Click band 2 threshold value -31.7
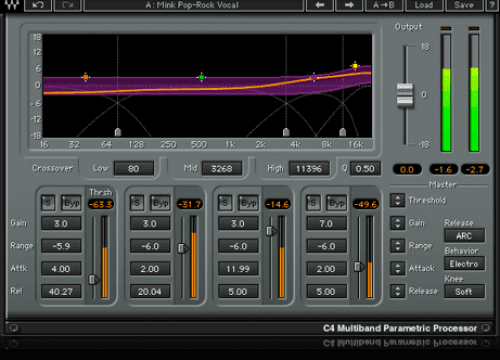Image resolution: width=500 pixels, height=360 pixels. [x=189, y=204]
